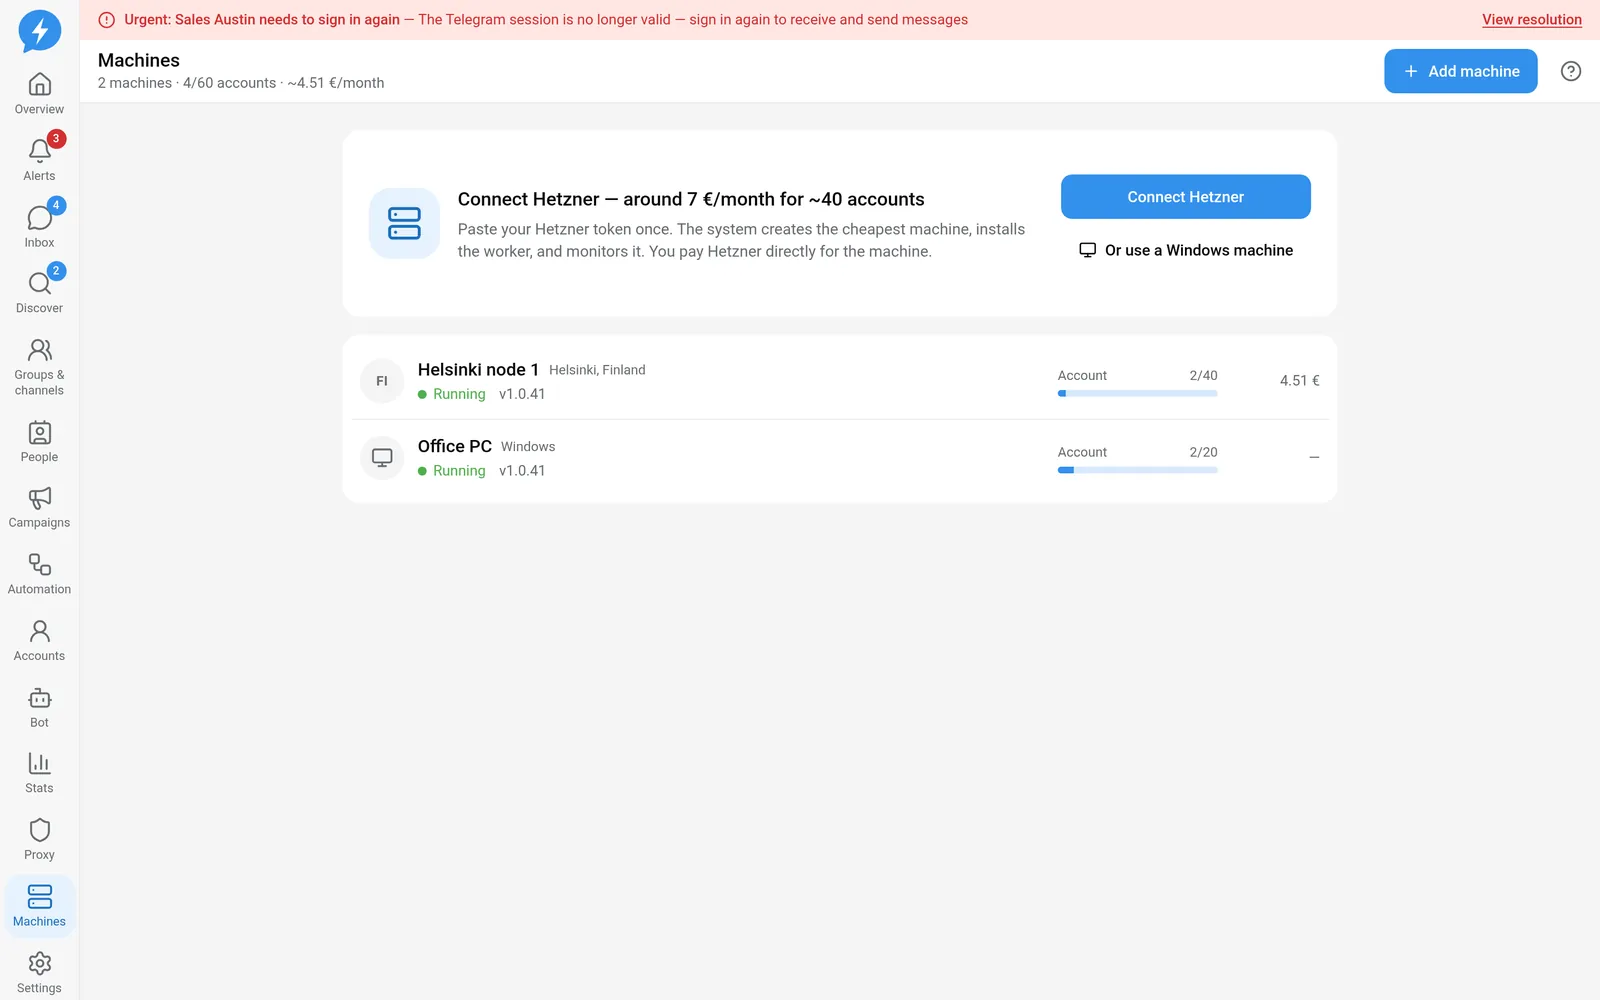Click the Windows label beside Office PC
Screen dimensions: 1600x1000
[528, 447]
